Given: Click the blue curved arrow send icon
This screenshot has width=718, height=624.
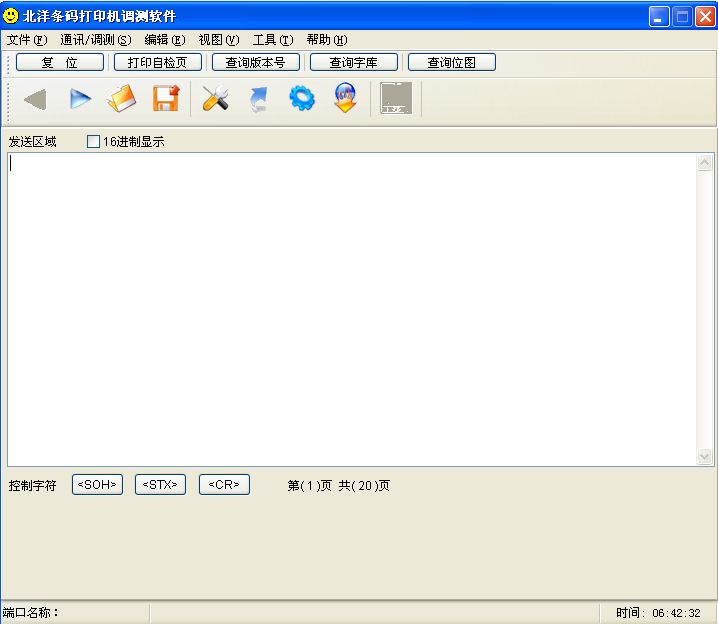Looking at the screenshot, I should (258, 99).
